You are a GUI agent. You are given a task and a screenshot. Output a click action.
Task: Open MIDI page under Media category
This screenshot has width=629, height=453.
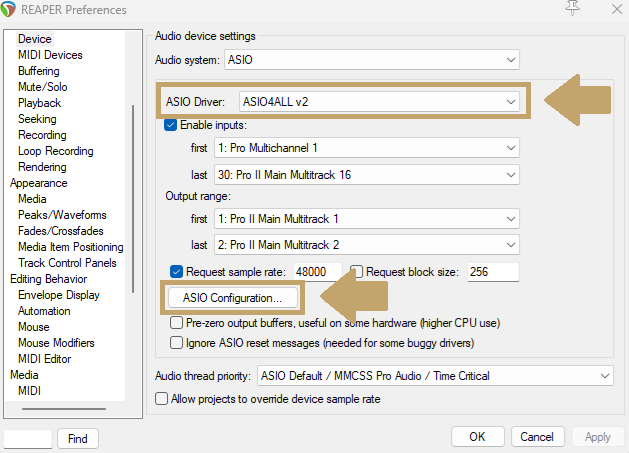pyautogui.click(x=29, y=391)
